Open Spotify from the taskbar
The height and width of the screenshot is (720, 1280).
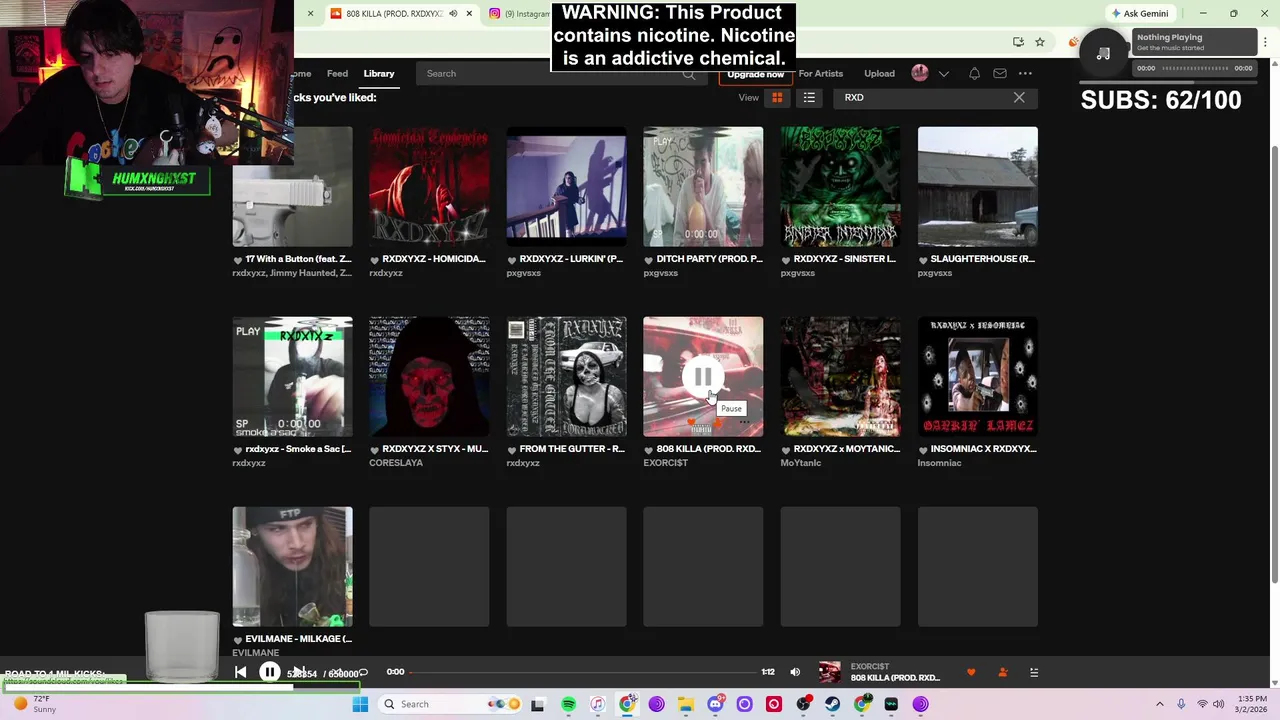[568, 704]
